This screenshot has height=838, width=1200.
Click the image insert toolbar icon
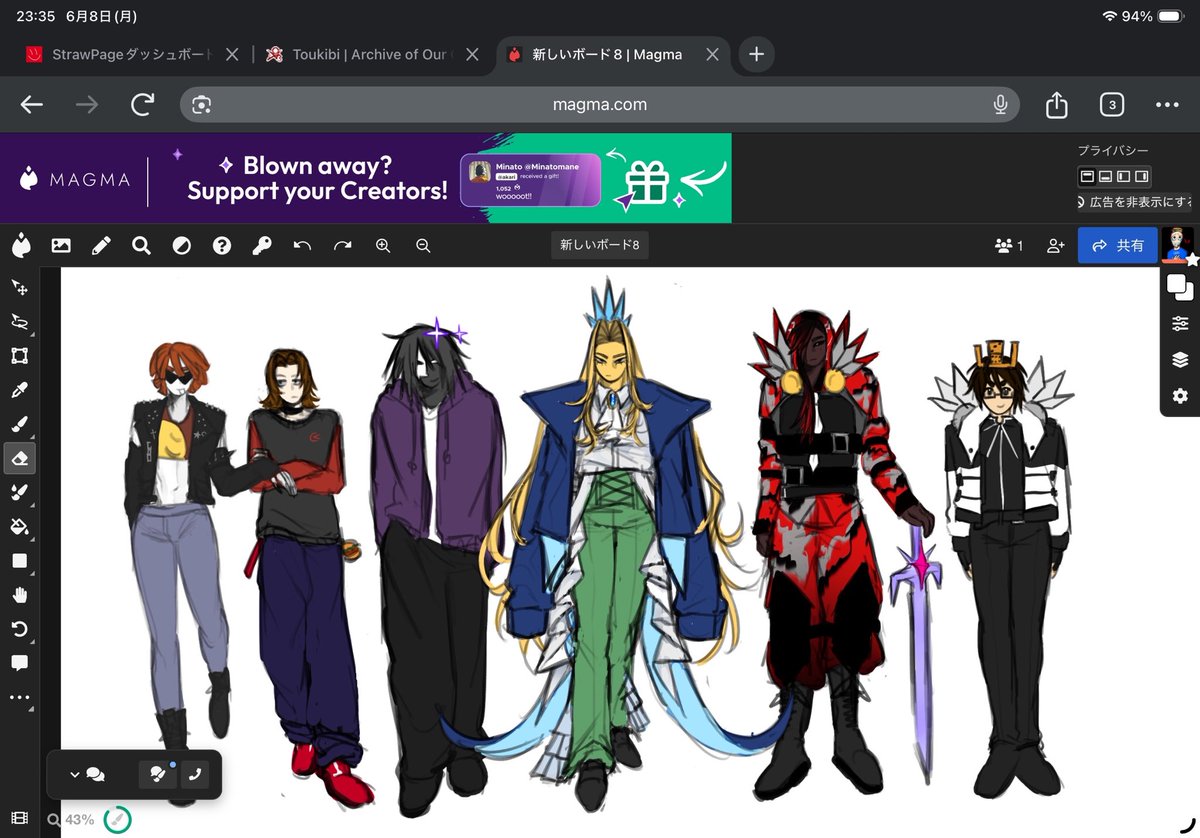(61, 245)
